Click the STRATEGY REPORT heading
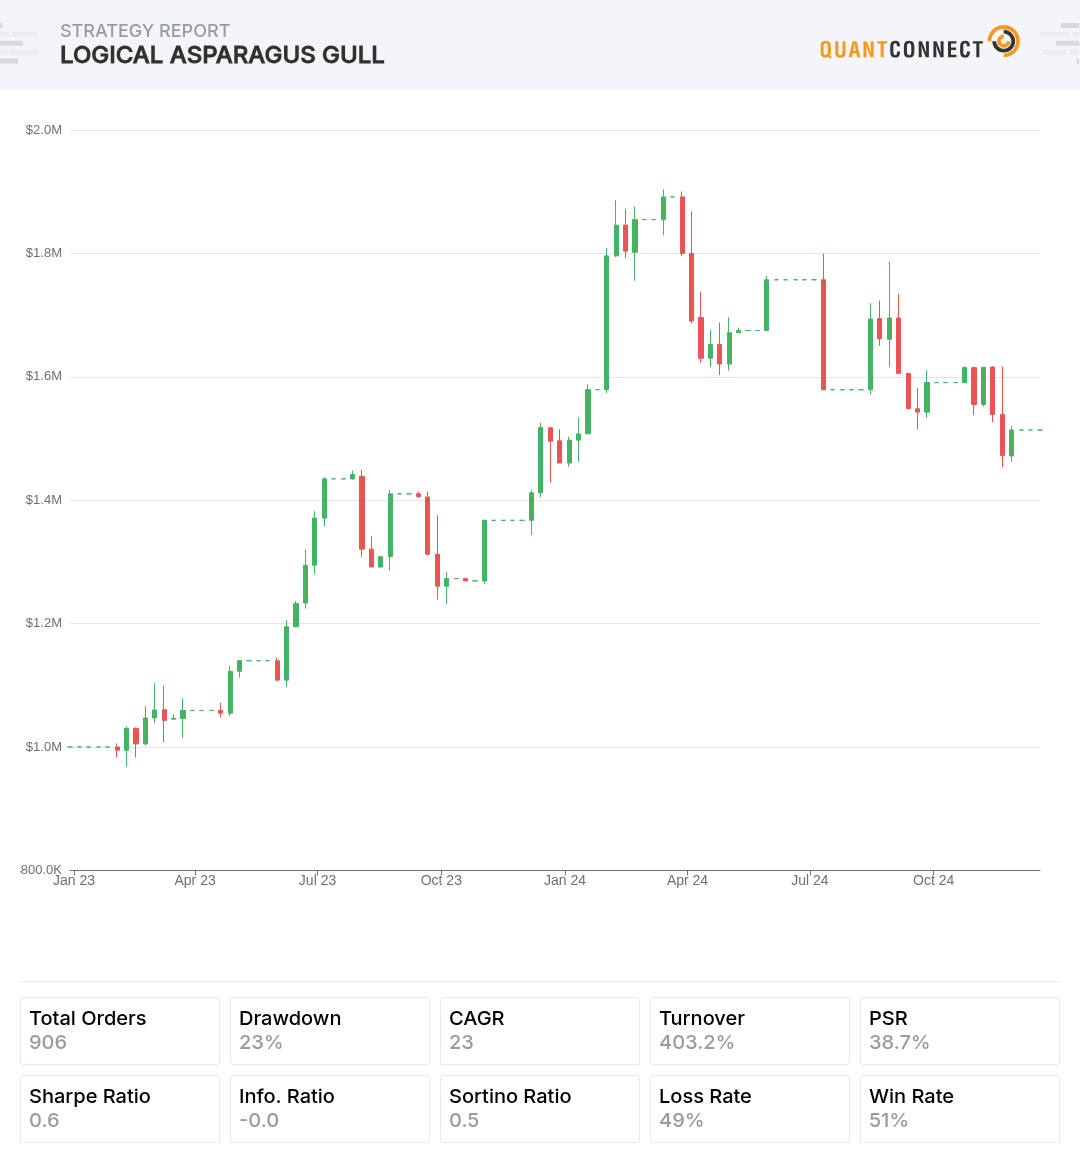Viewport: 1080px width, 1173px height. [145, 31]
